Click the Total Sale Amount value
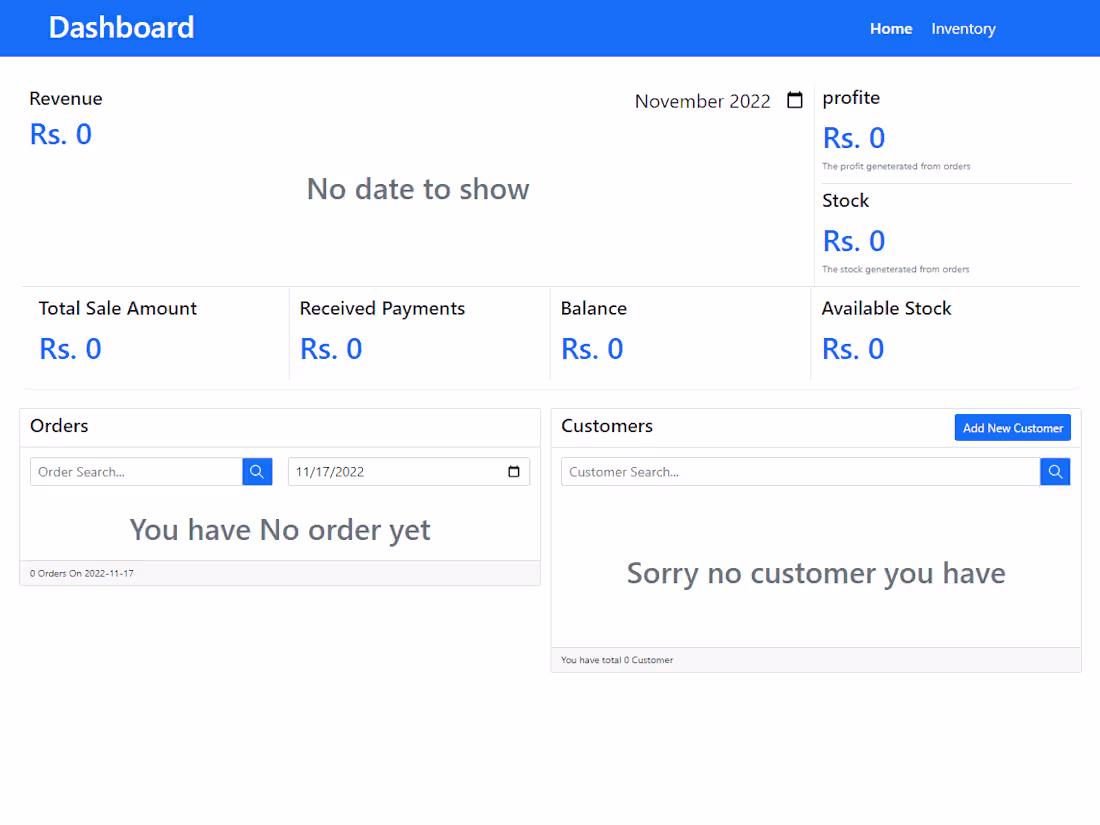The image size is (1100, 825). (x=70, y=349)
